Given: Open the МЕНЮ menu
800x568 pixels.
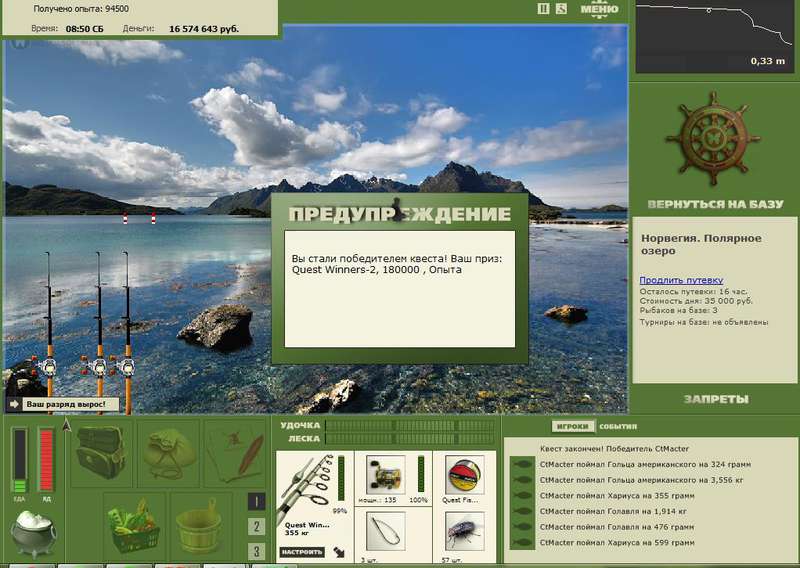Looking at the screenshot, I should point(599,9).
